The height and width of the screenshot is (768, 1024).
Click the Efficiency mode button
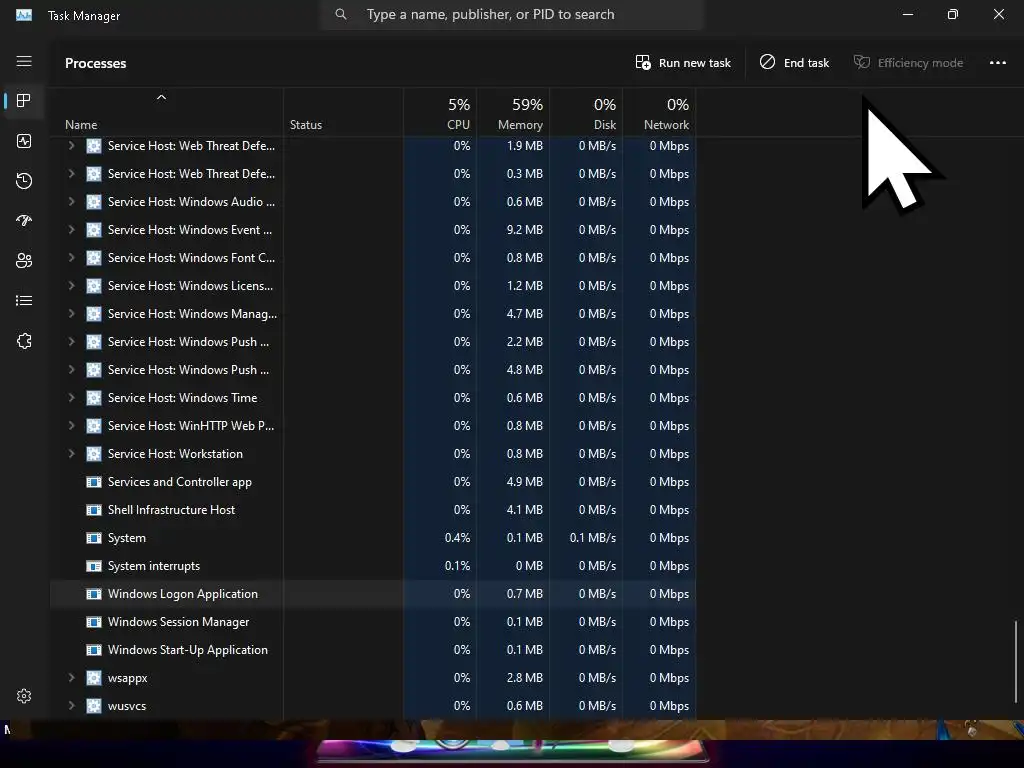pos(908,63)
